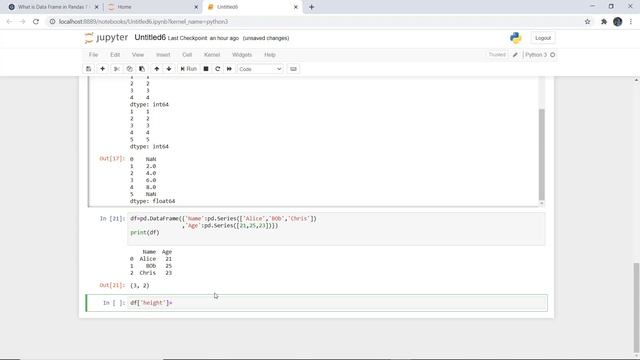Paste cells below icon
640x360 pixels.
coord(142,69)
